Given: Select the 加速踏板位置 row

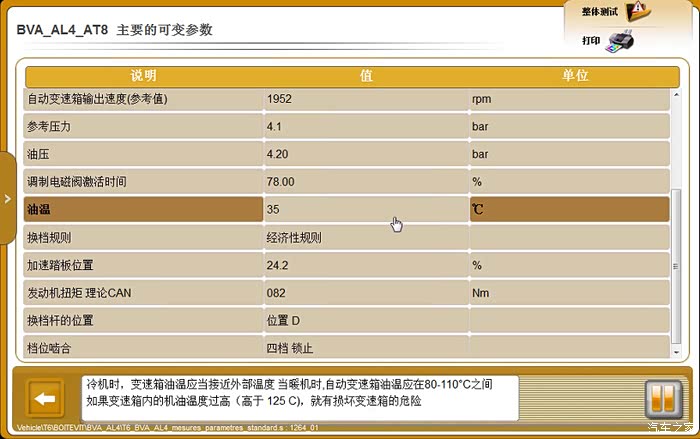Looking at the screenshot, I should tap(143, 265).
